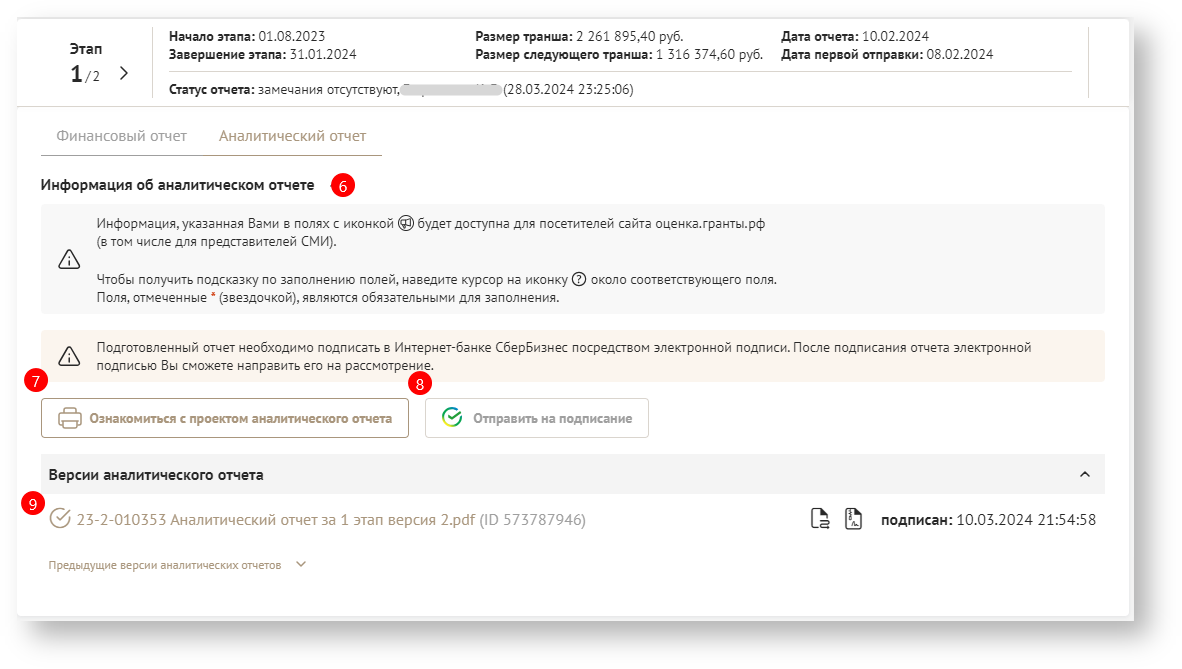
Task: Collapse the Версии аналитического отчета section
Action: [1085, 474]
